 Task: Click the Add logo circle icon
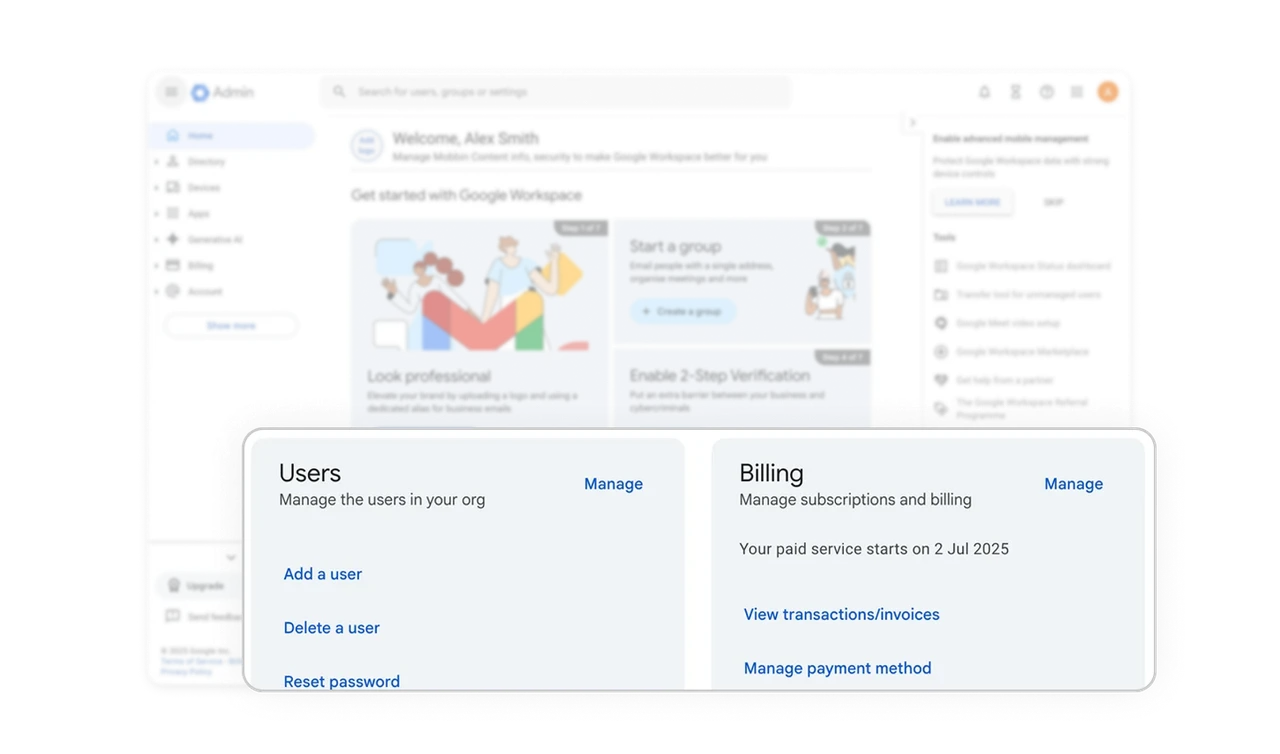pyautogui.click(x=367, y=146)
